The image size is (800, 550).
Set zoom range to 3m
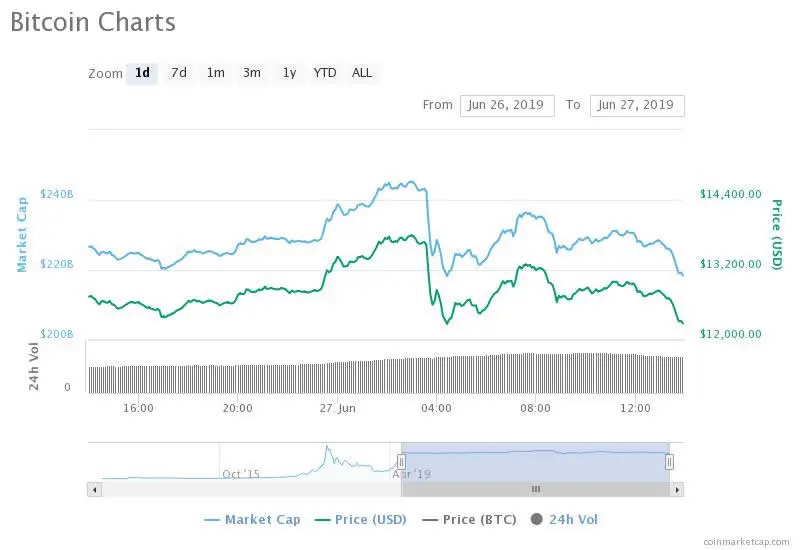coord(252,73)
